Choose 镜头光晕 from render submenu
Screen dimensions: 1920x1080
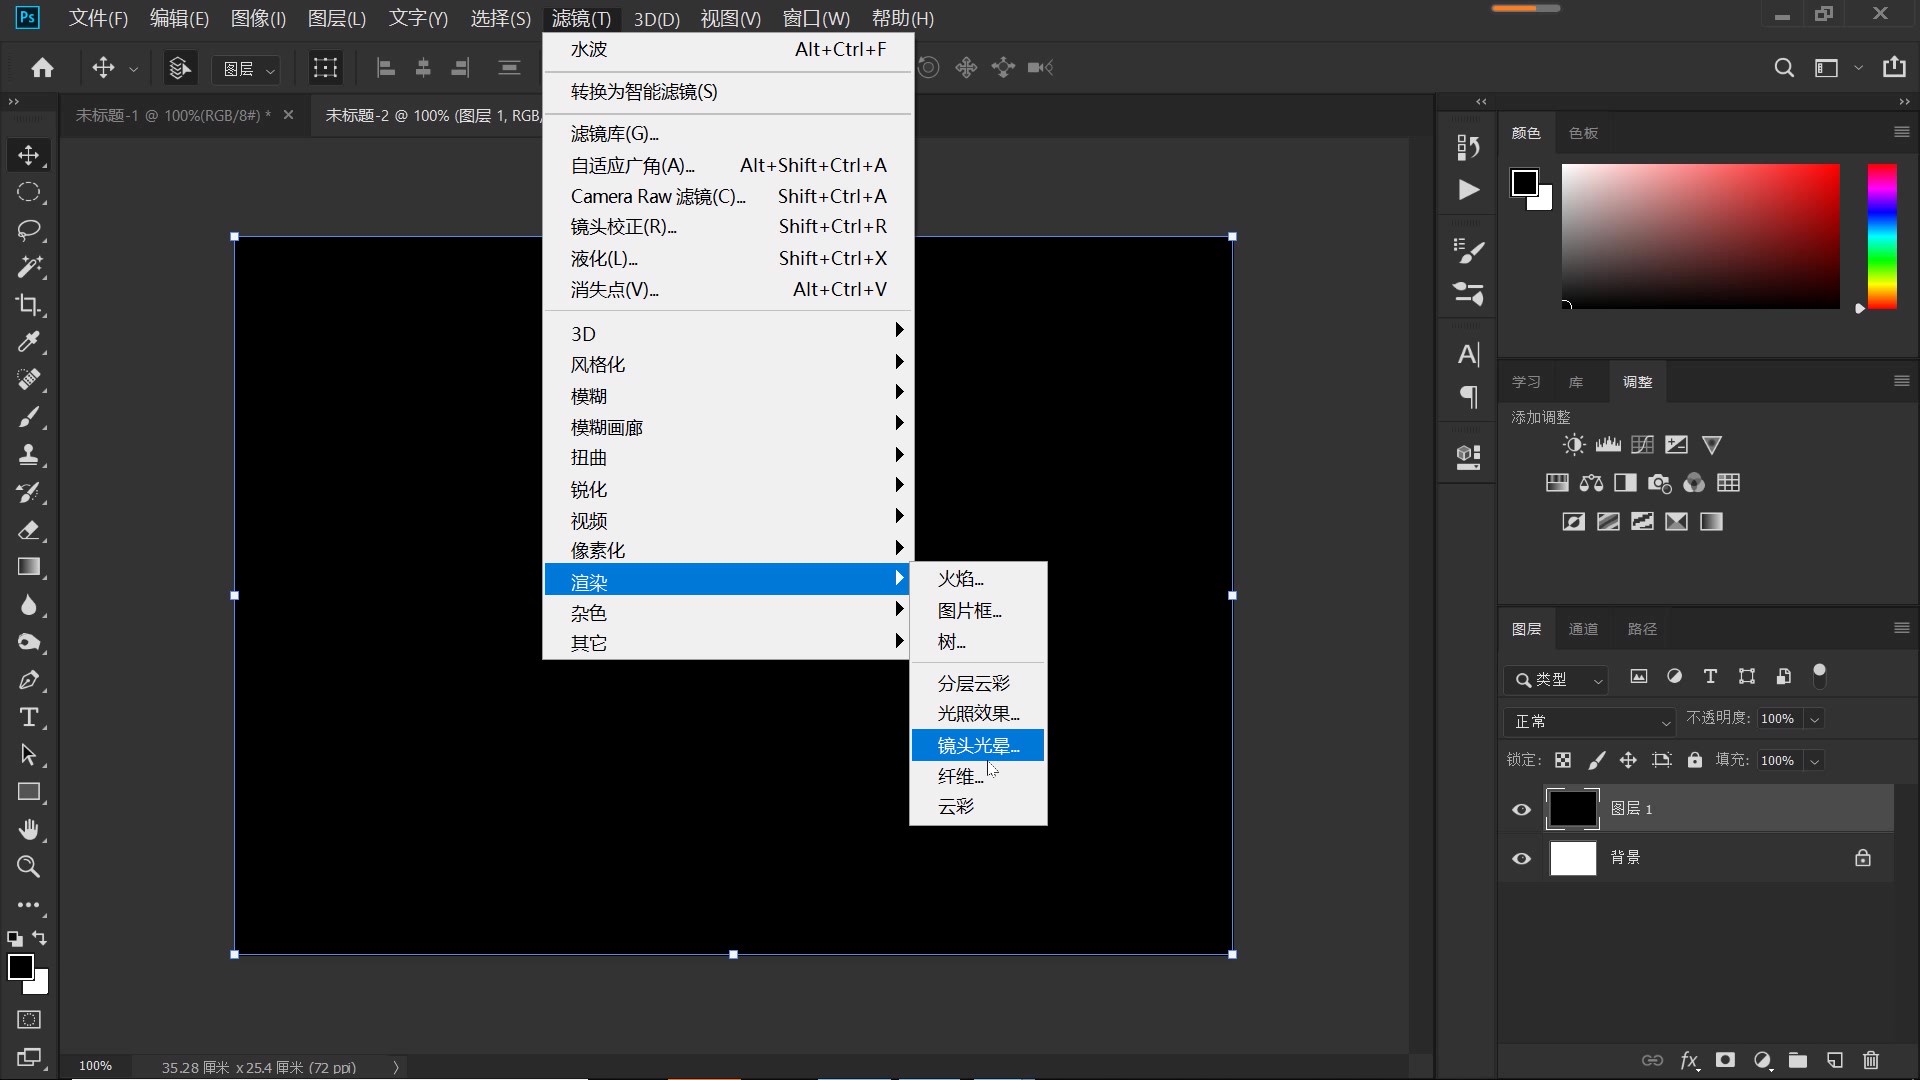(977, 745)
